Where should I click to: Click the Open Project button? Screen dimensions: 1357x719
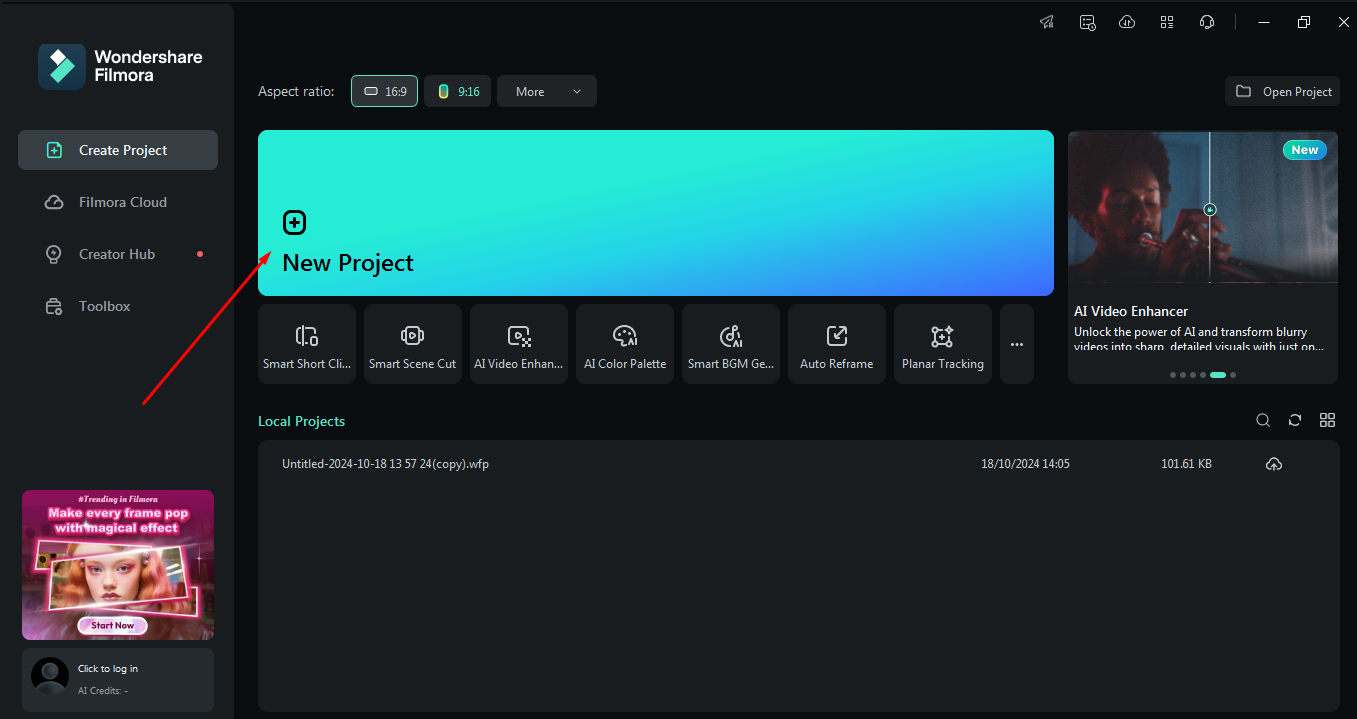1282,91
